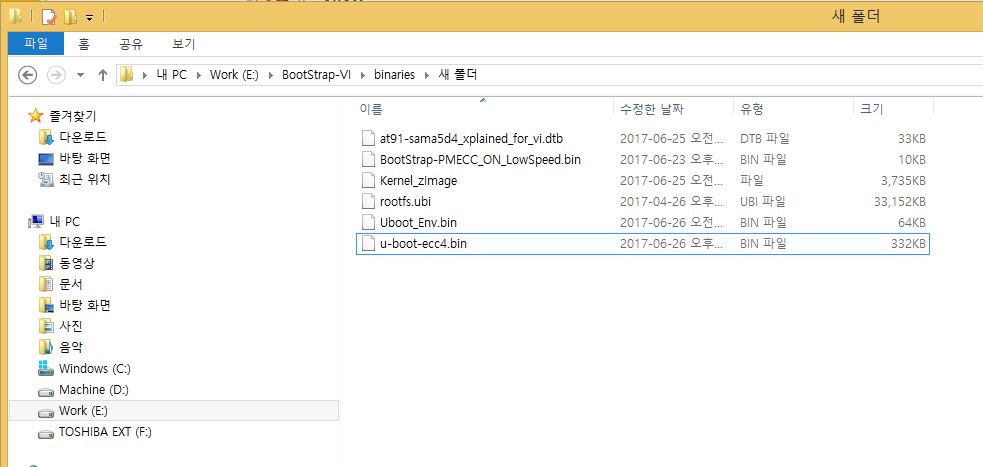Open the recent locations dropdown arrow
The width and height of the screenshot is (983, 467).
(x=79, y=75)
